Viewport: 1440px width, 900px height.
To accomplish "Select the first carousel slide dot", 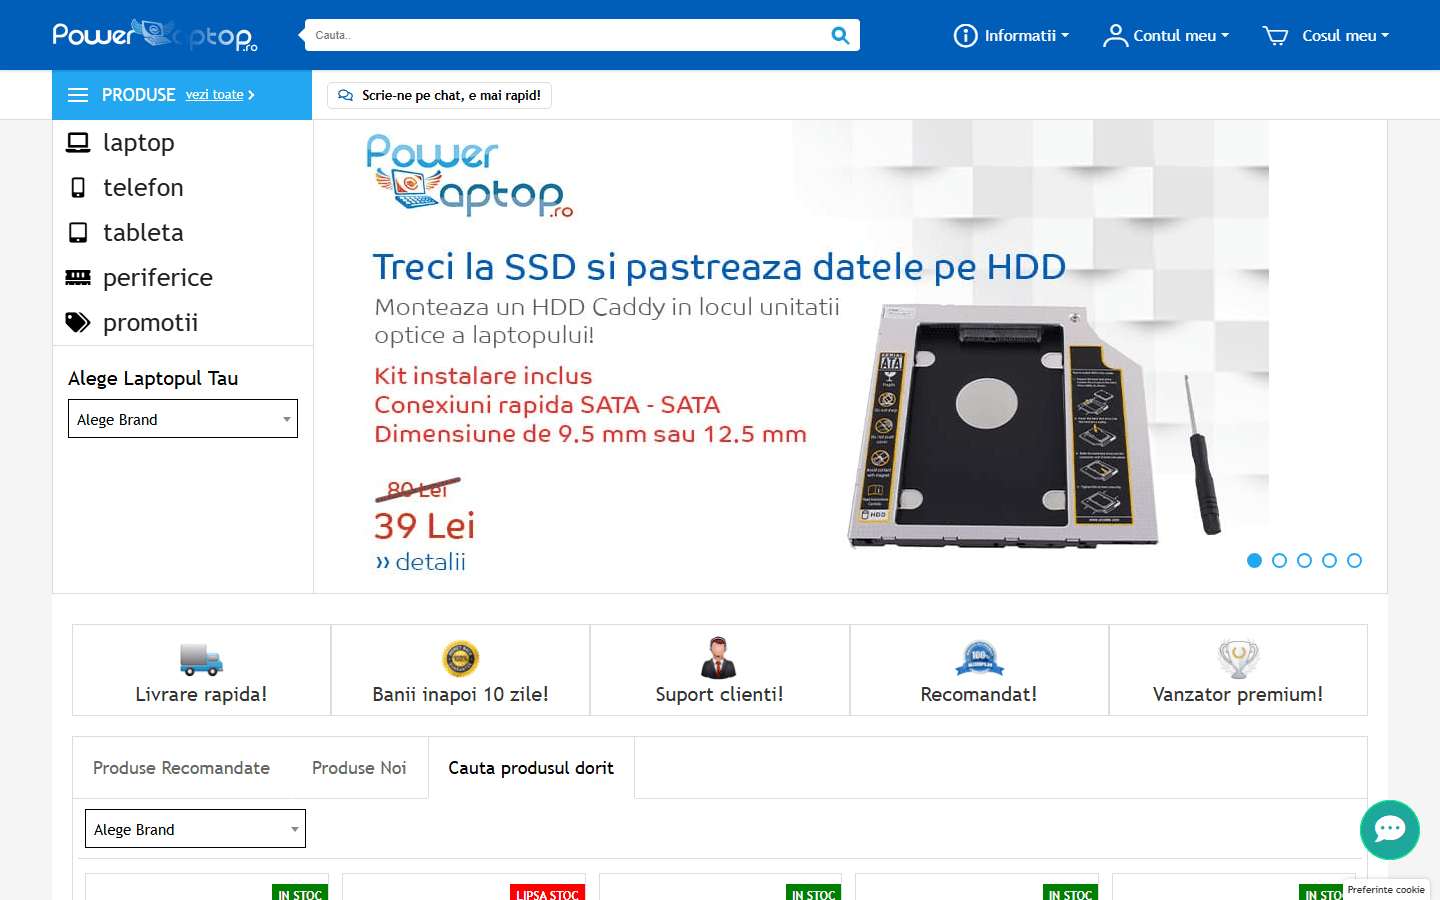I will tap(1254, 561).
